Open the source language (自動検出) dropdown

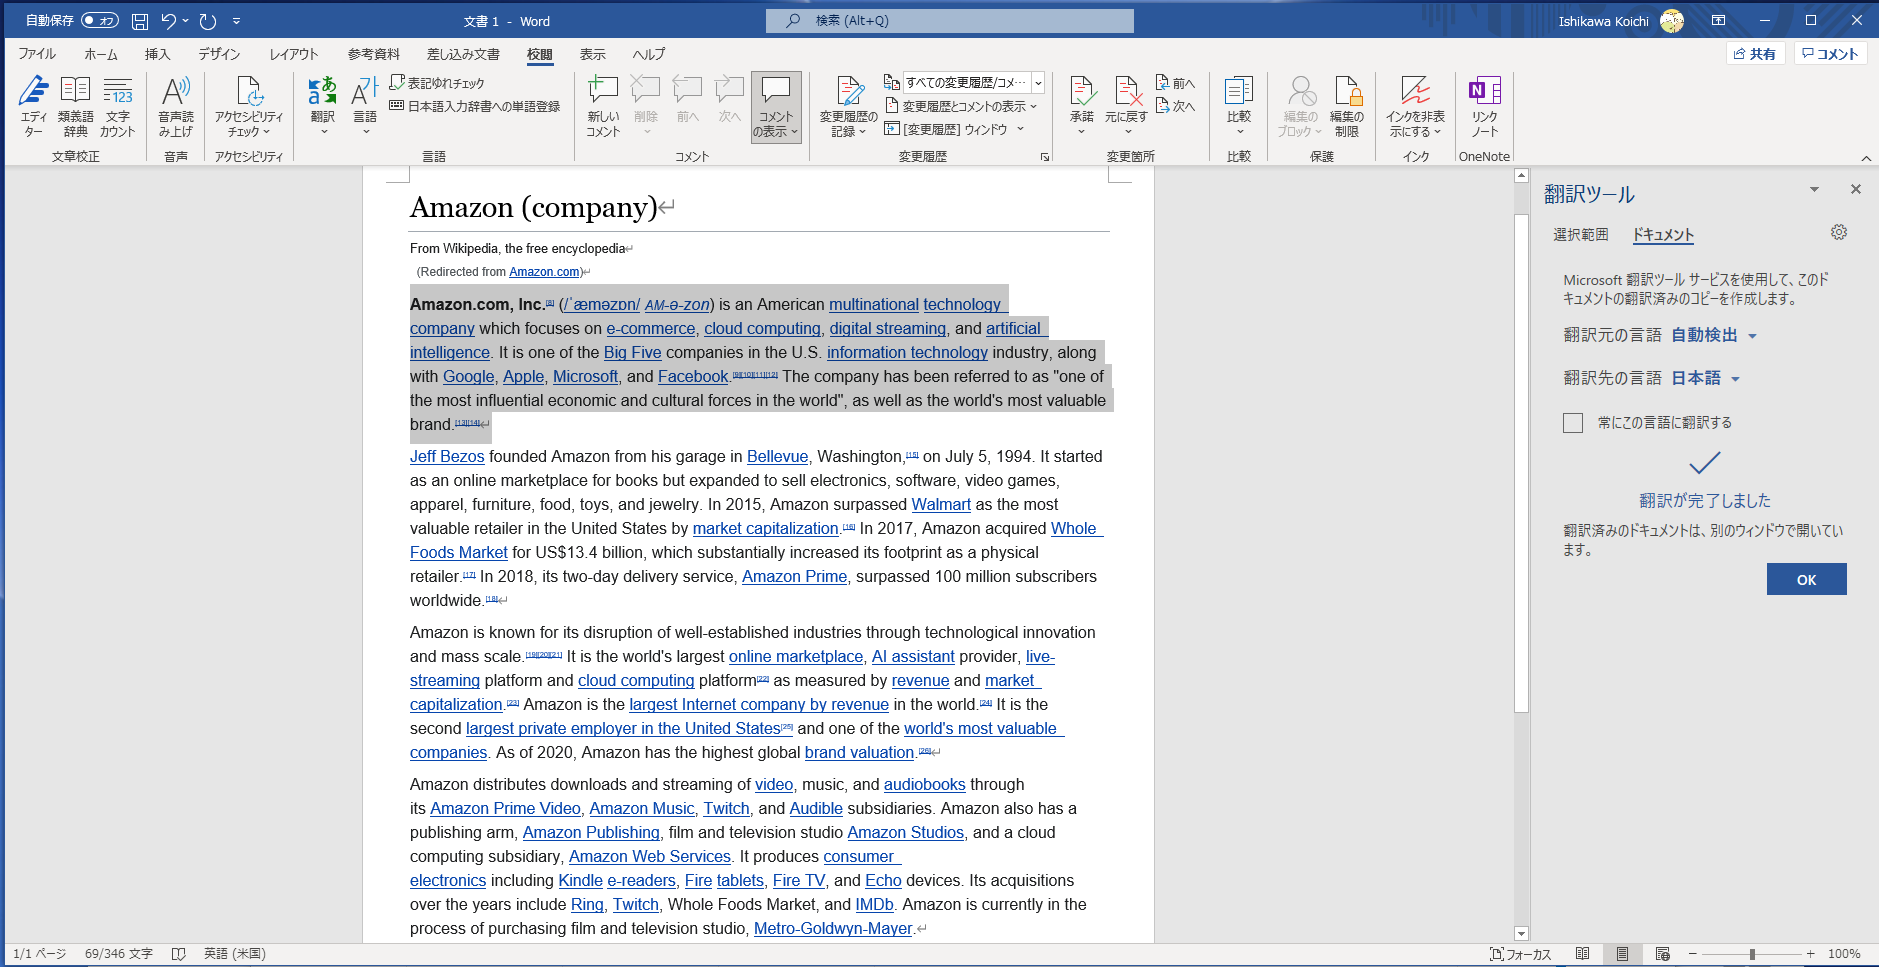[x=1714, y=335]
